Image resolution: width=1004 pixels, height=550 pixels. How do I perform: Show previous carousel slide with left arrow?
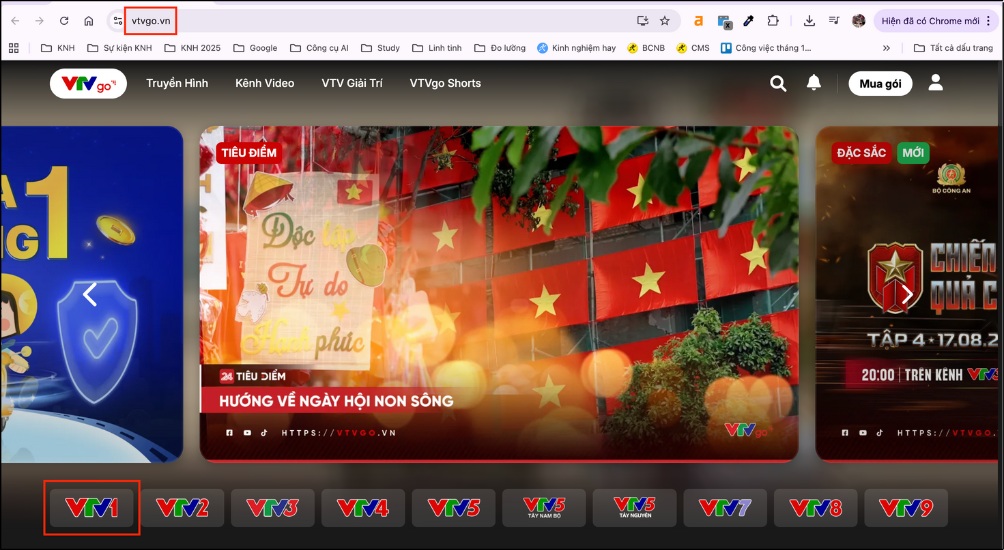coord(90,294)
